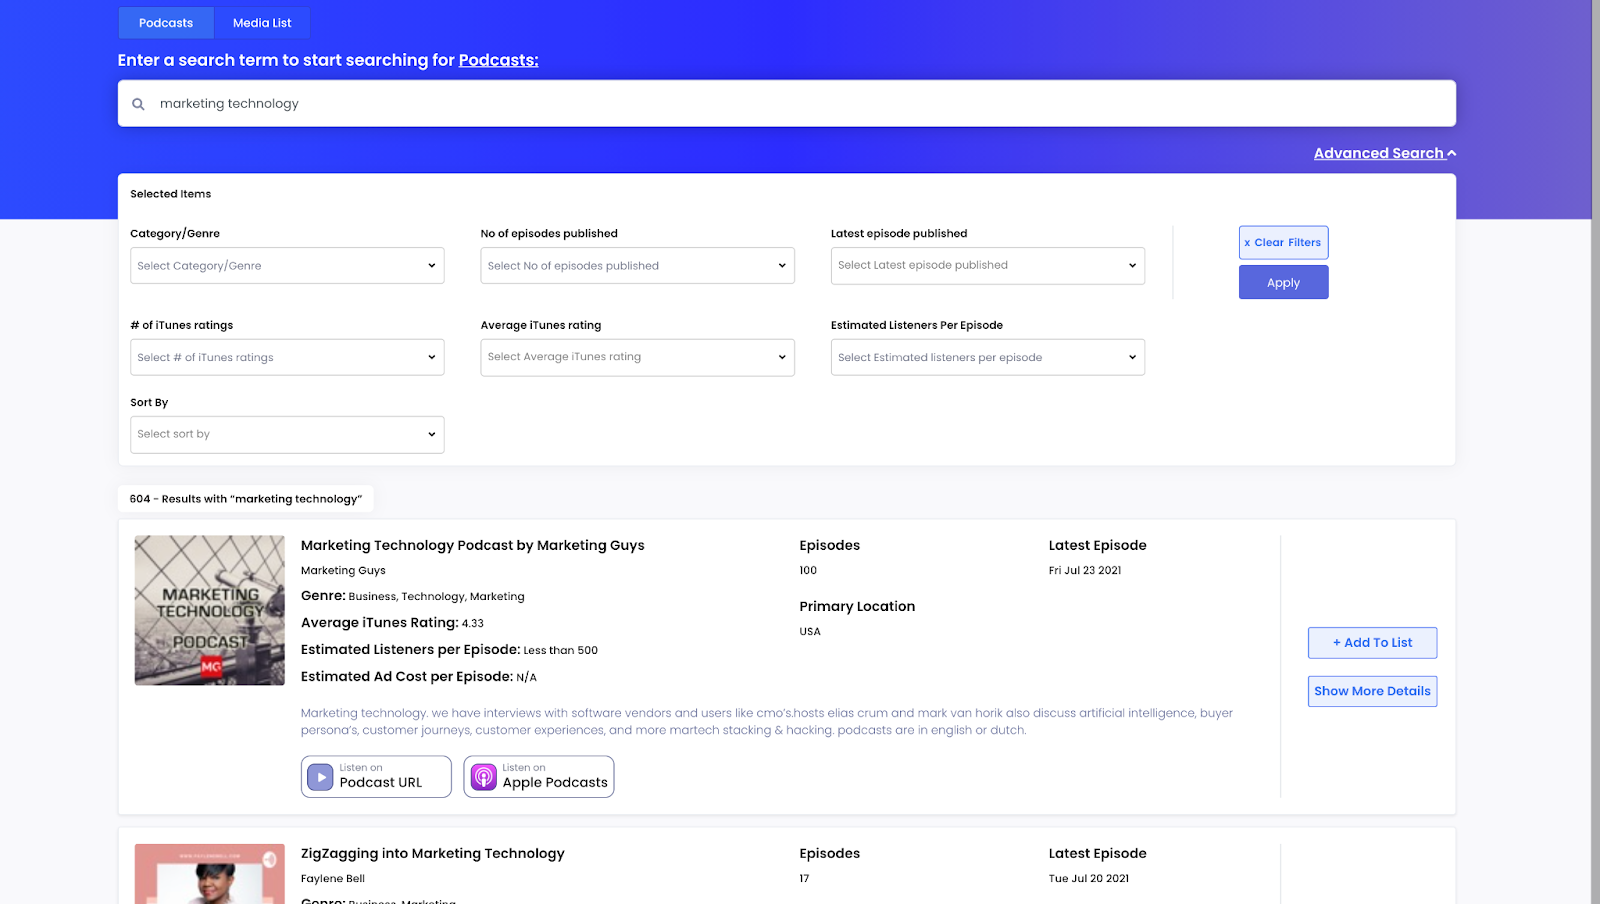
Task: Open Average iTunes rating dropdown
Action: [637, 357]
